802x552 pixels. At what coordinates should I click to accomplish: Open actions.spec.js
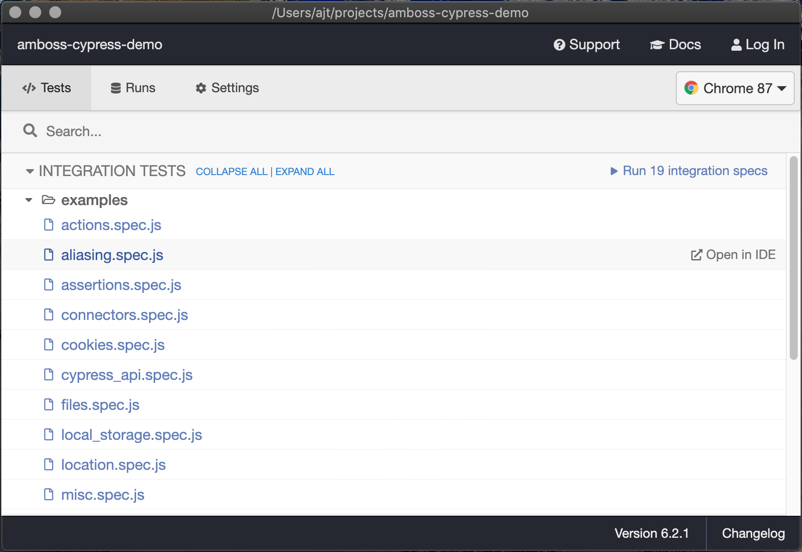[111, 225]
